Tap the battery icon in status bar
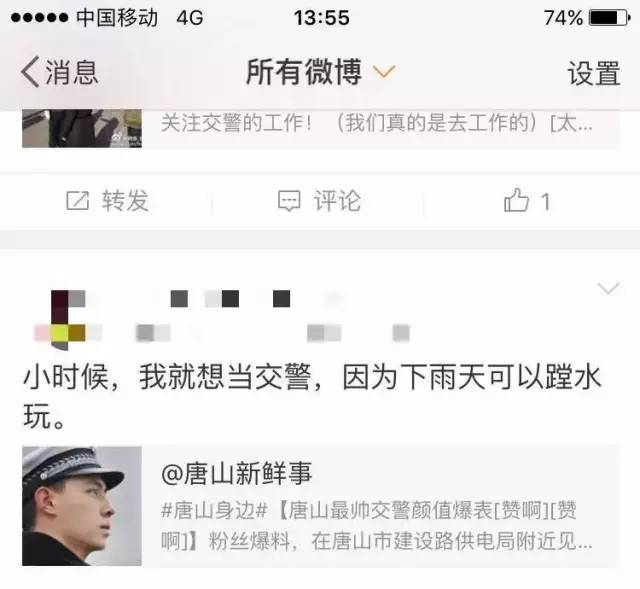 click(x=610, y=18)
